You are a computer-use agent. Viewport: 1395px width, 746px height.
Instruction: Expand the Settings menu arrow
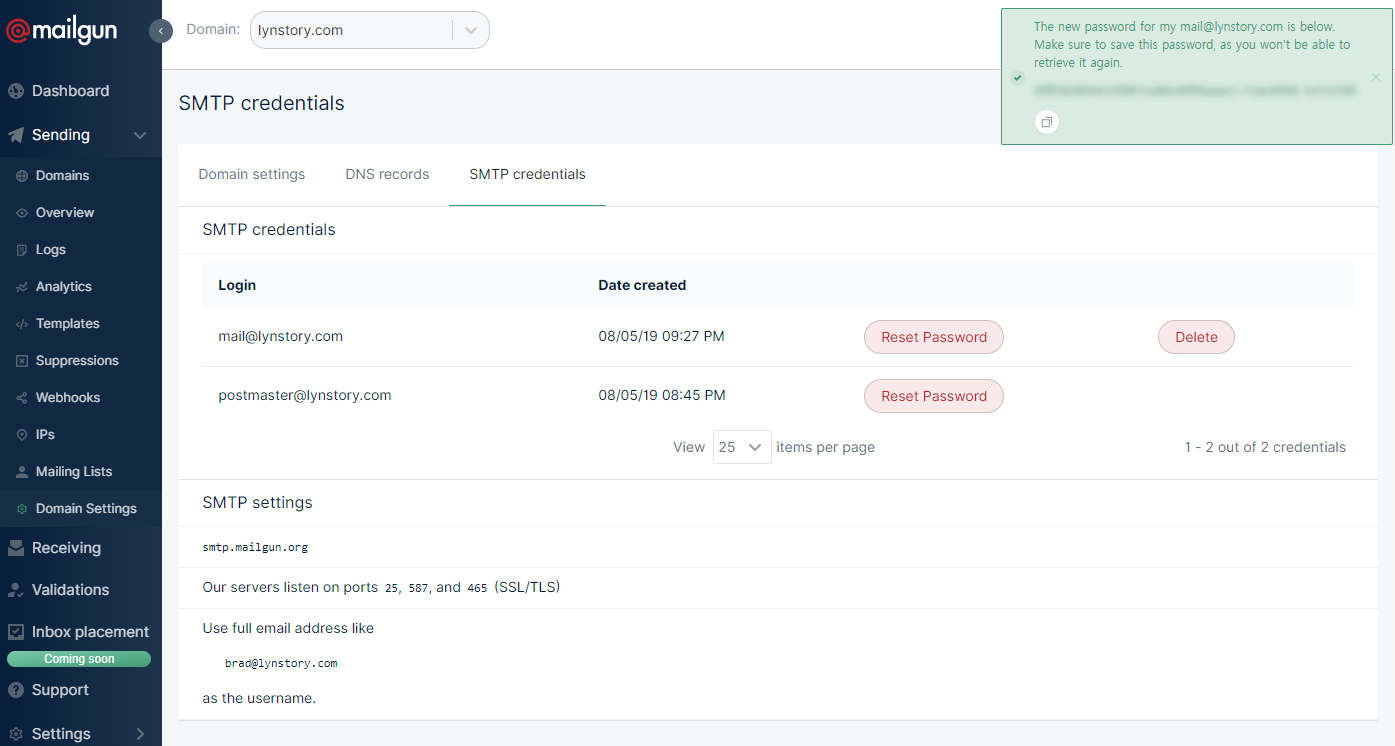140,734
